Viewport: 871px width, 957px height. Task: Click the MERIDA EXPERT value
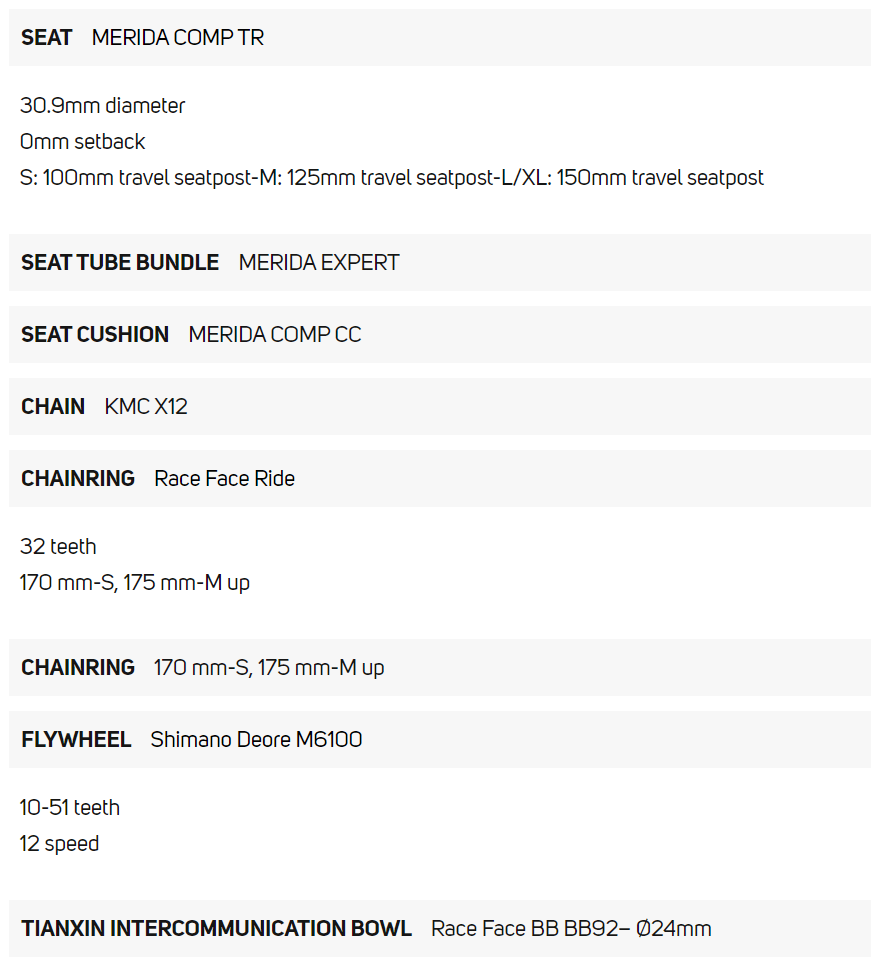tap(319, 262)
